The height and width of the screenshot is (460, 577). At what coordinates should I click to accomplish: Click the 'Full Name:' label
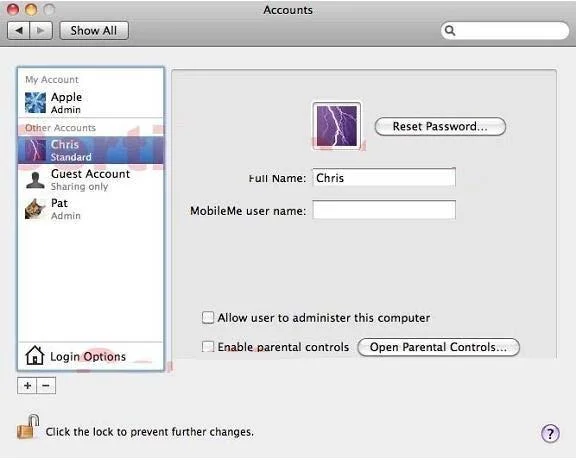pyautogui.click(x=277, y=178)
